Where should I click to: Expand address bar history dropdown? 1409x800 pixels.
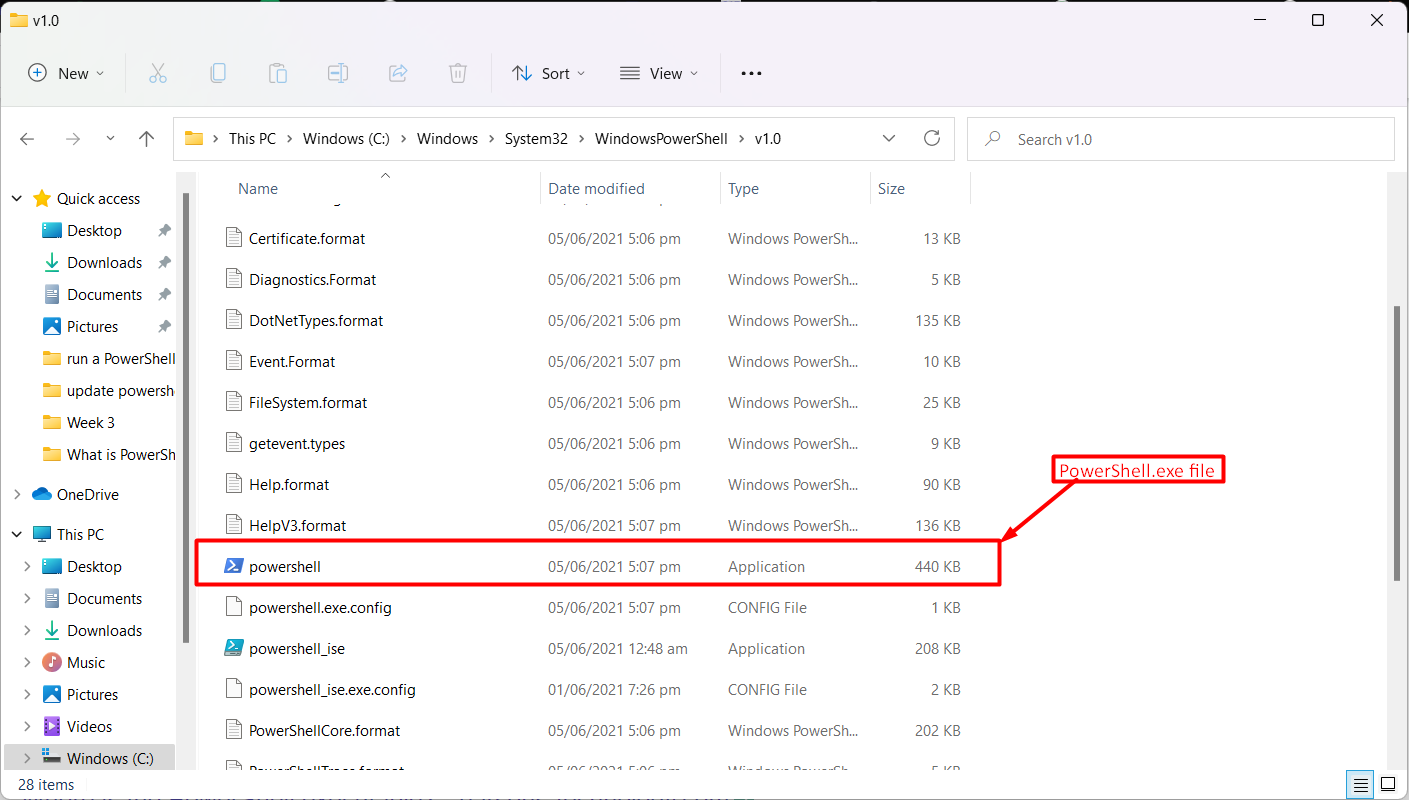pos(889,138)
